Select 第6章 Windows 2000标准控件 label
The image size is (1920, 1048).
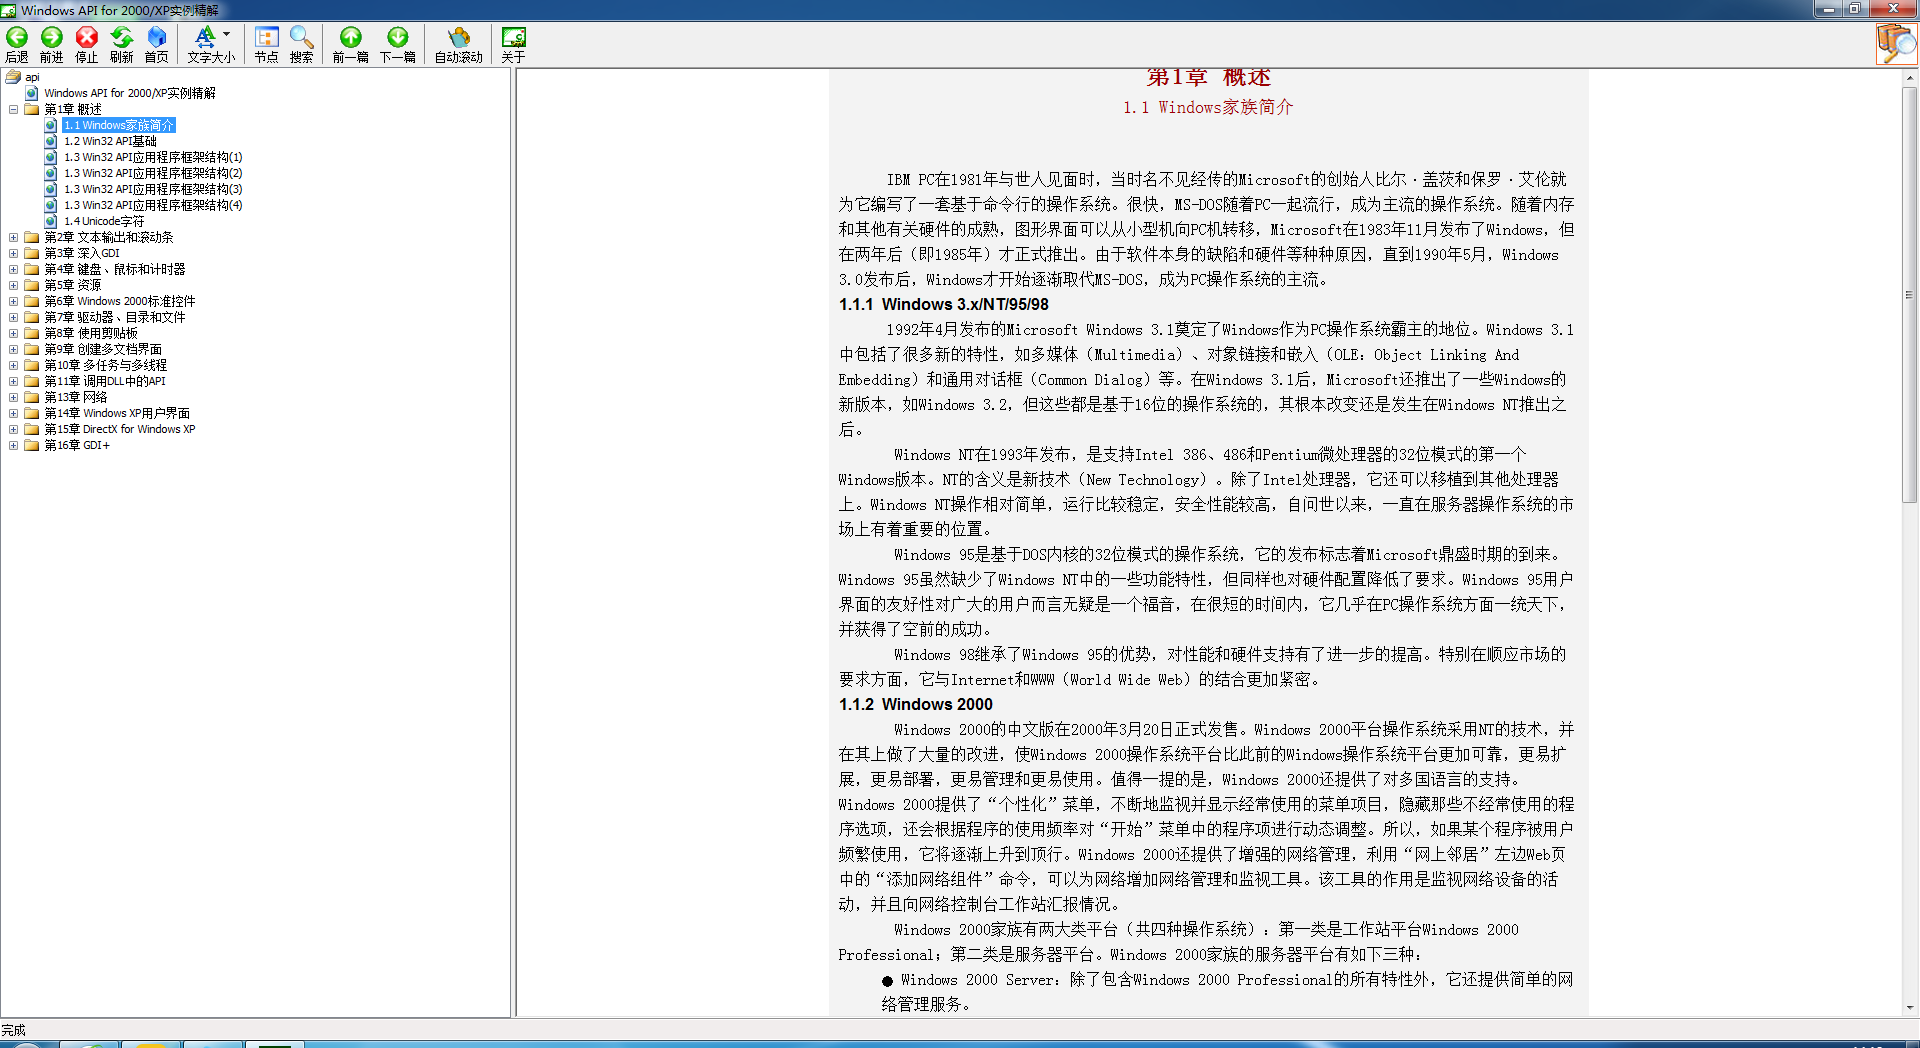120,301
